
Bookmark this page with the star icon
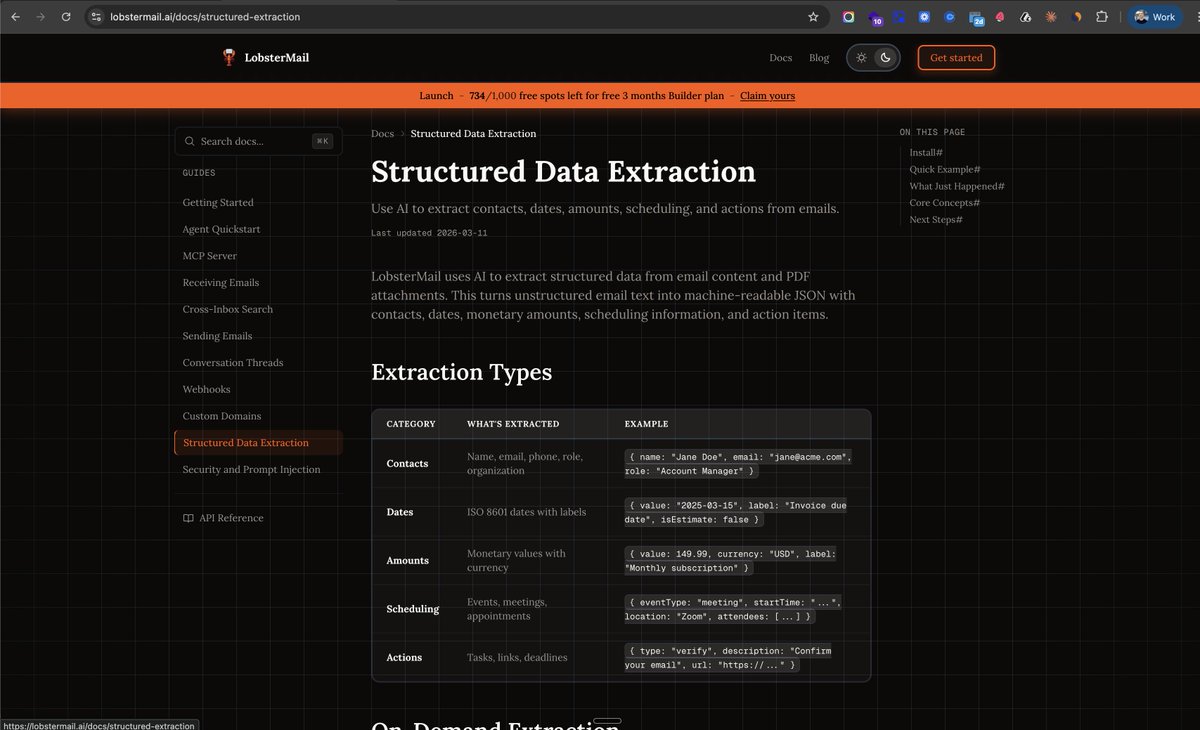pyautogui.click(x=813, y=17)
